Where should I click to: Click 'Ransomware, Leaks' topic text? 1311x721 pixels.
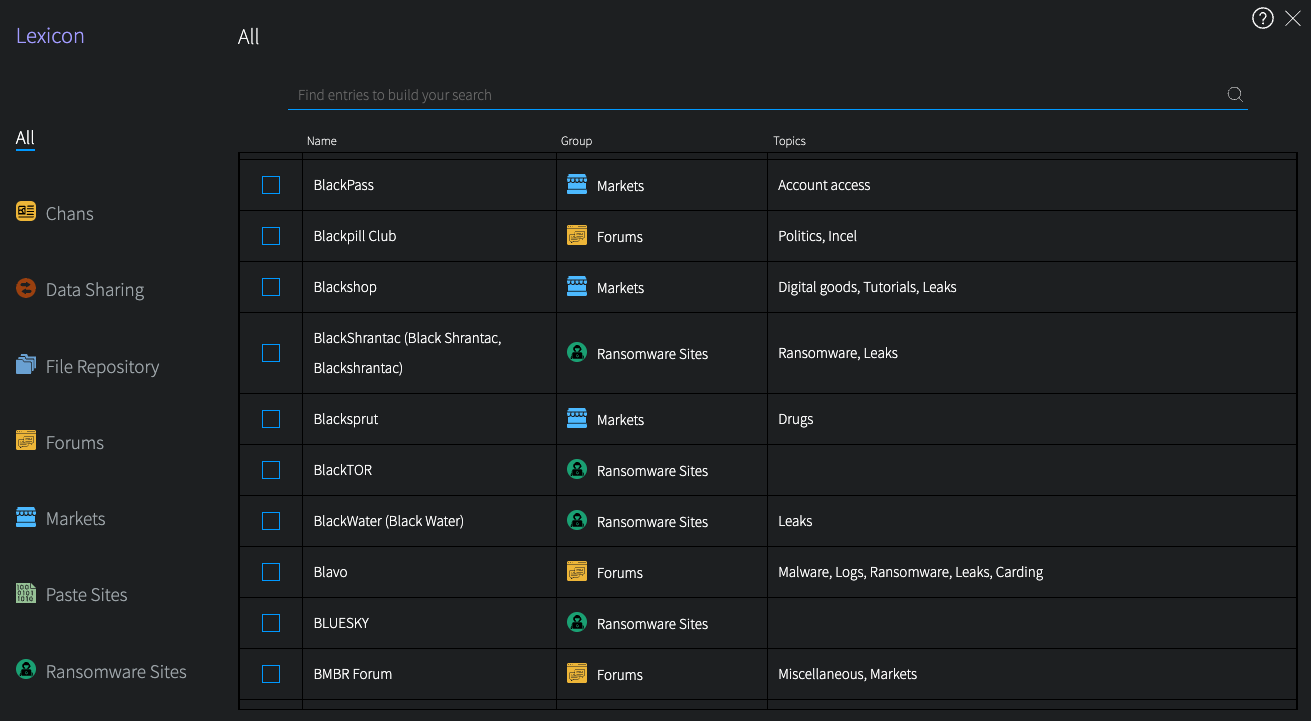[x=838, y=353]
